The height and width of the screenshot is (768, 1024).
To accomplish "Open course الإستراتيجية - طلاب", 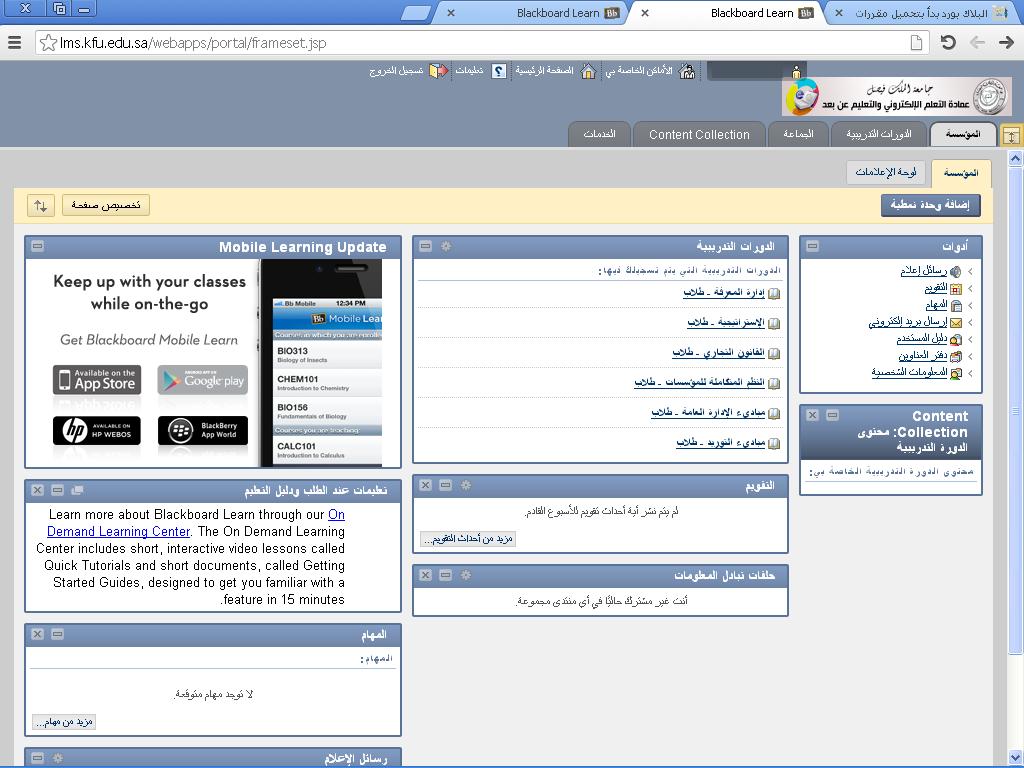I will tap(726, 323).
